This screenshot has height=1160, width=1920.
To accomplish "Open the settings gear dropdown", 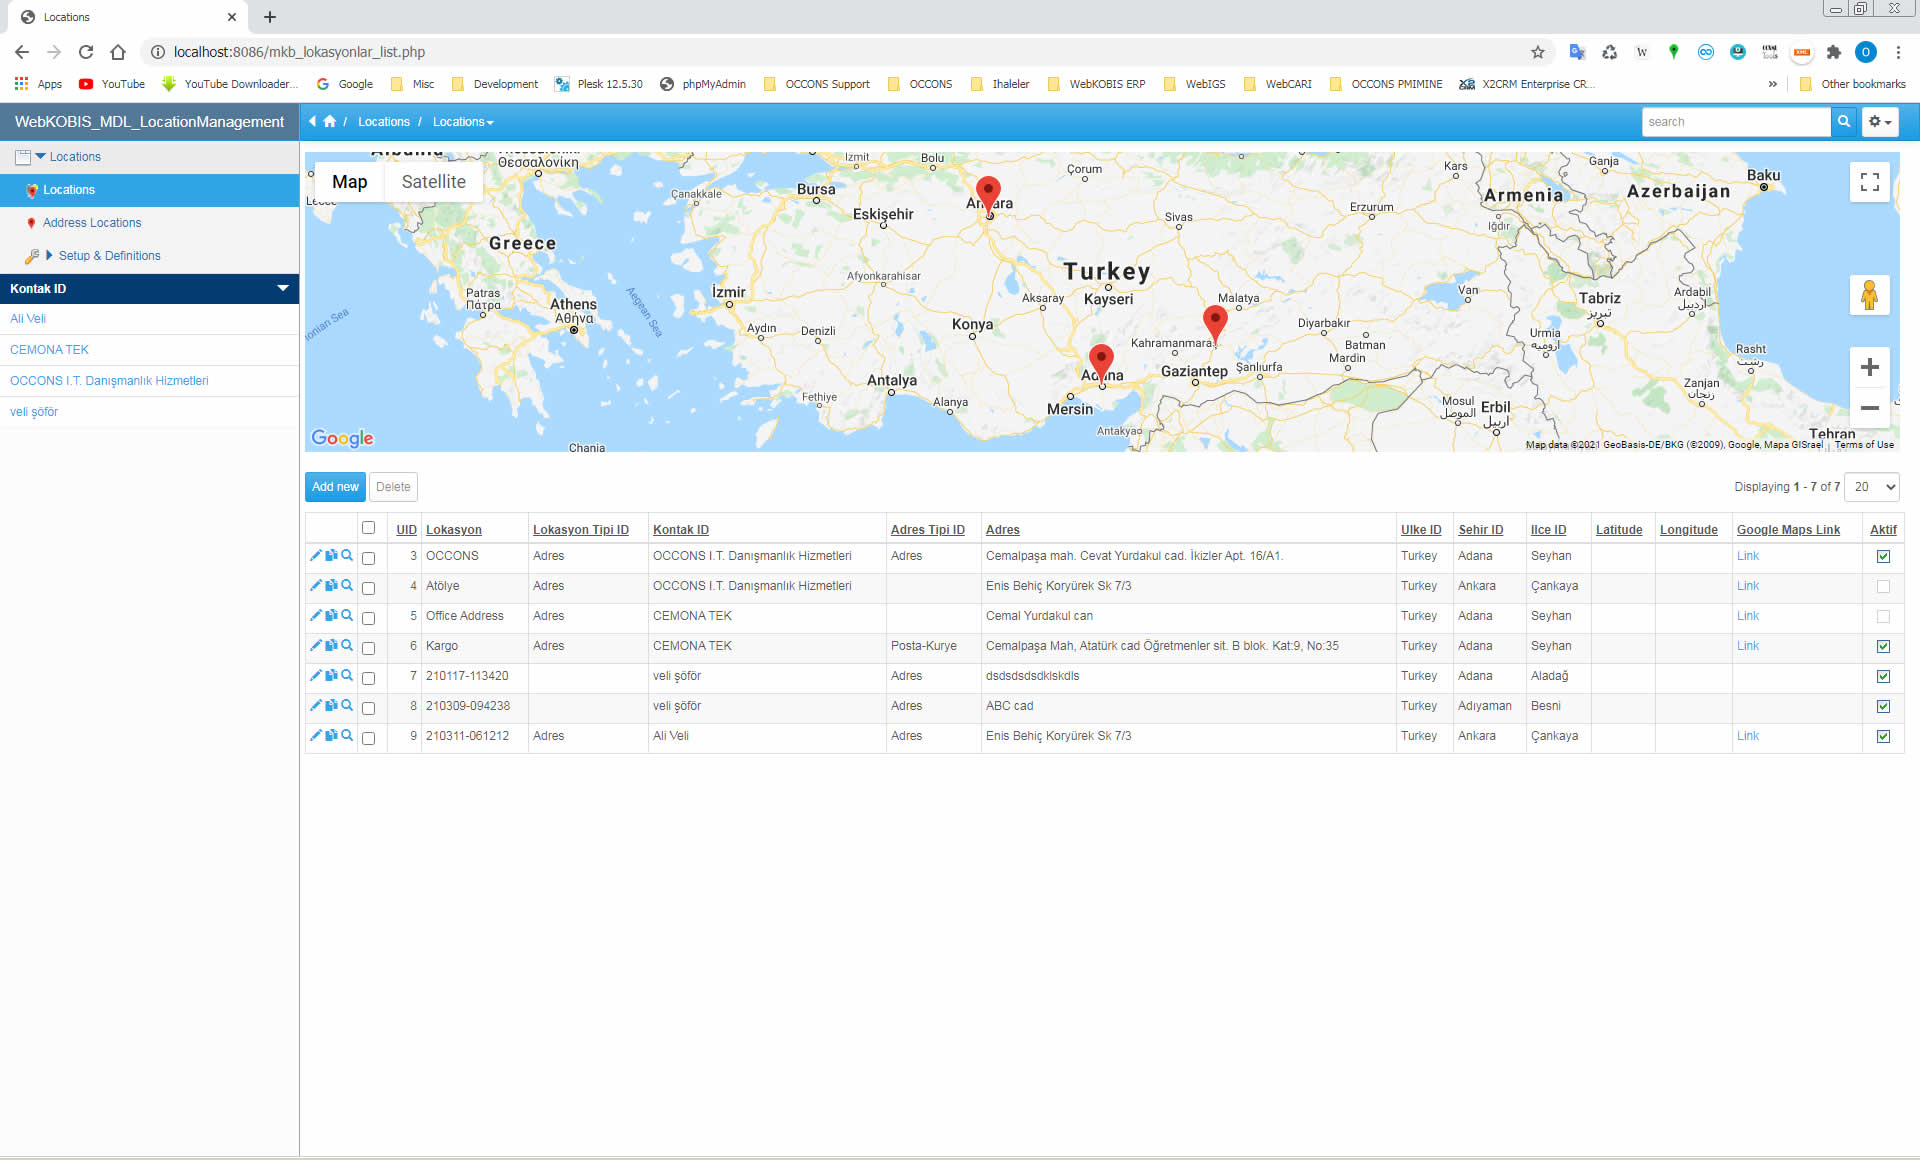I will coord(1880,121).
